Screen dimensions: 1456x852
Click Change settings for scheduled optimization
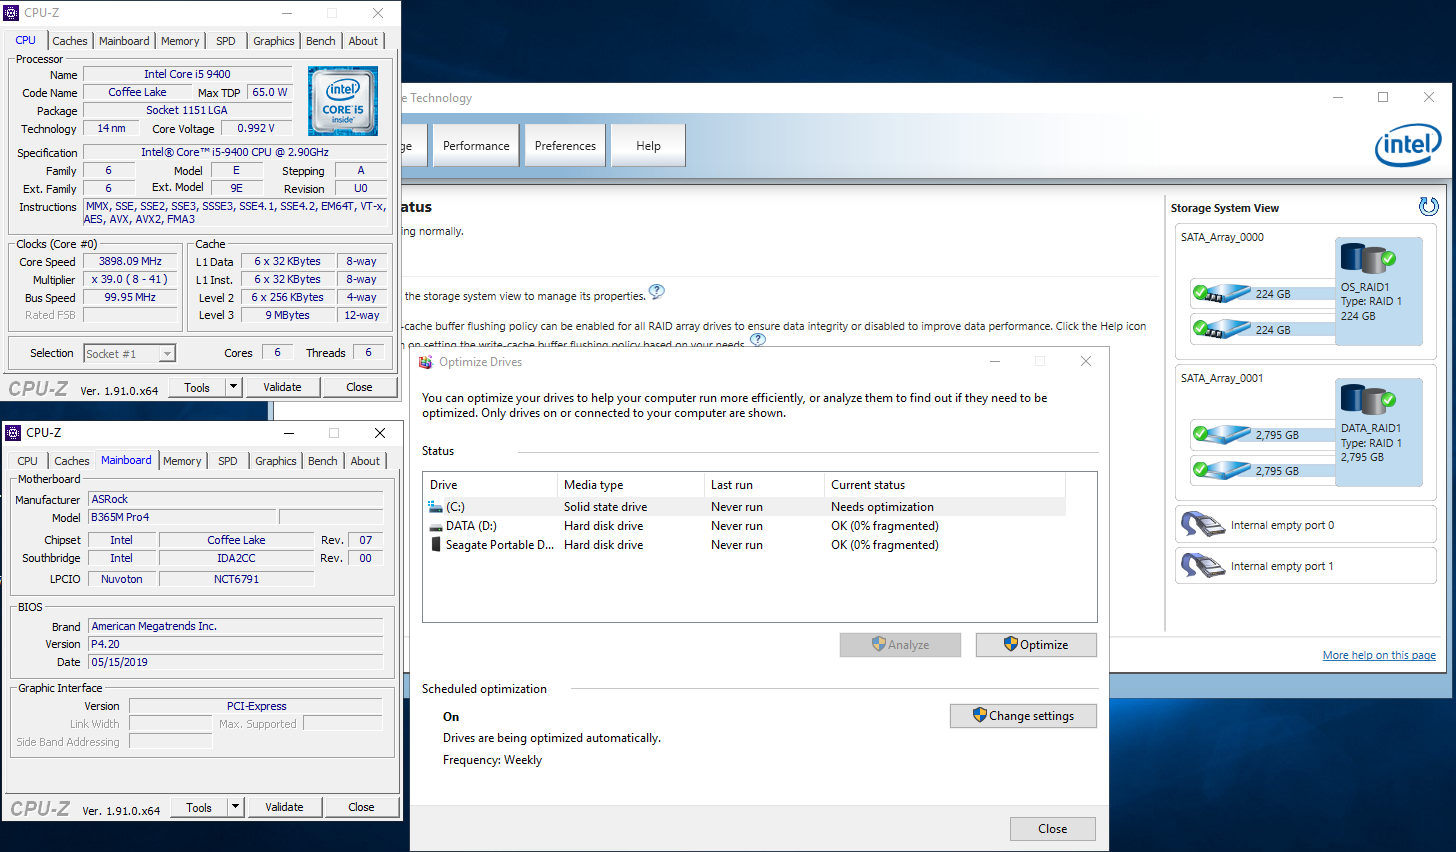pyautogui.click(x=1023, y=716)
